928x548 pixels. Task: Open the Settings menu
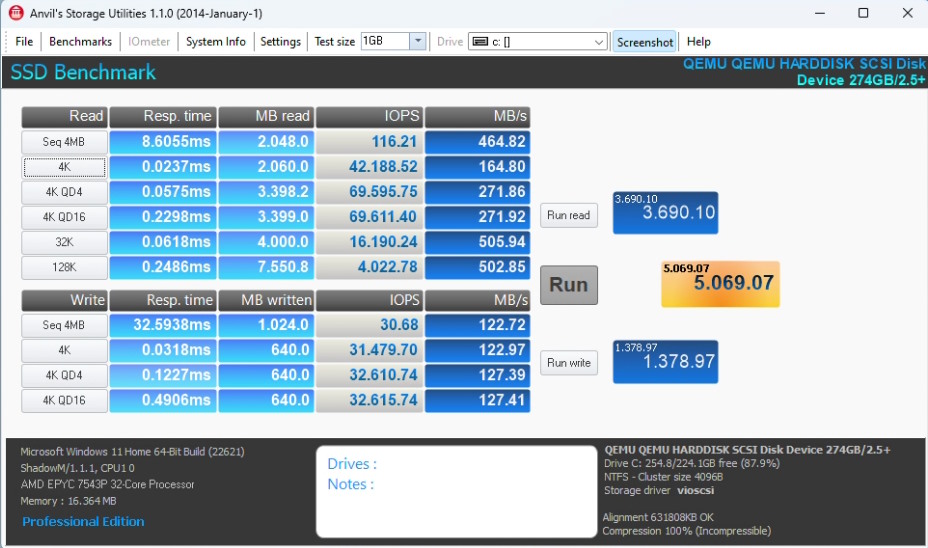click(281, 41)
